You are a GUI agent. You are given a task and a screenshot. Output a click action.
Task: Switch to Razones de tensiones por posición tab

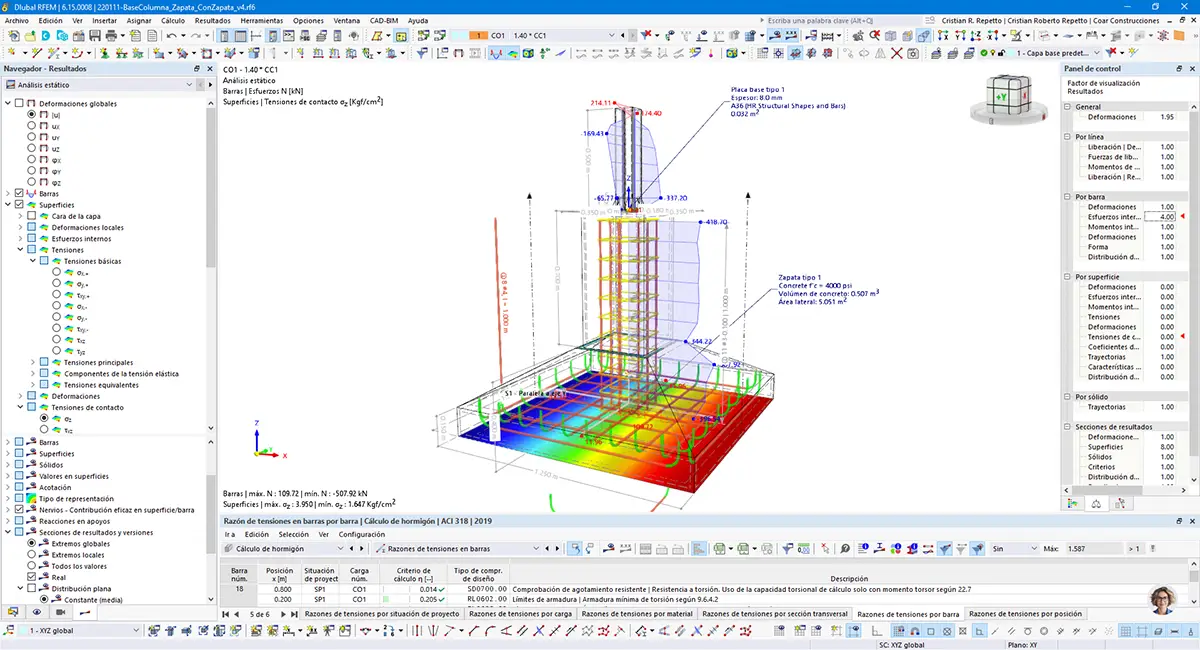(x=1025, y=613)
